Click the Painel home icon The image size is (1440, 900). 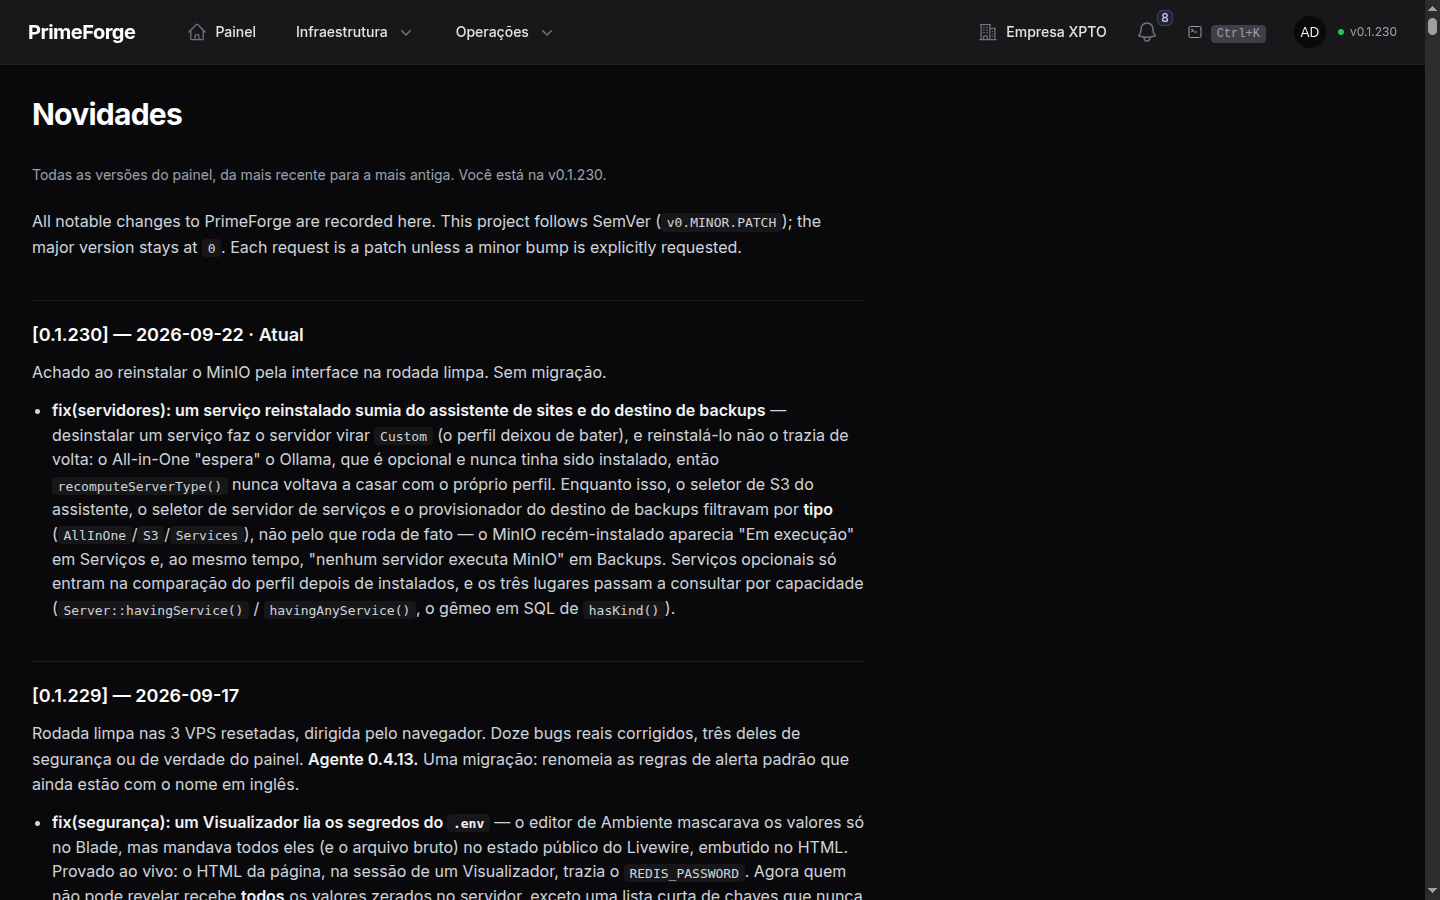pyautogui.click(x=197, y=32)
